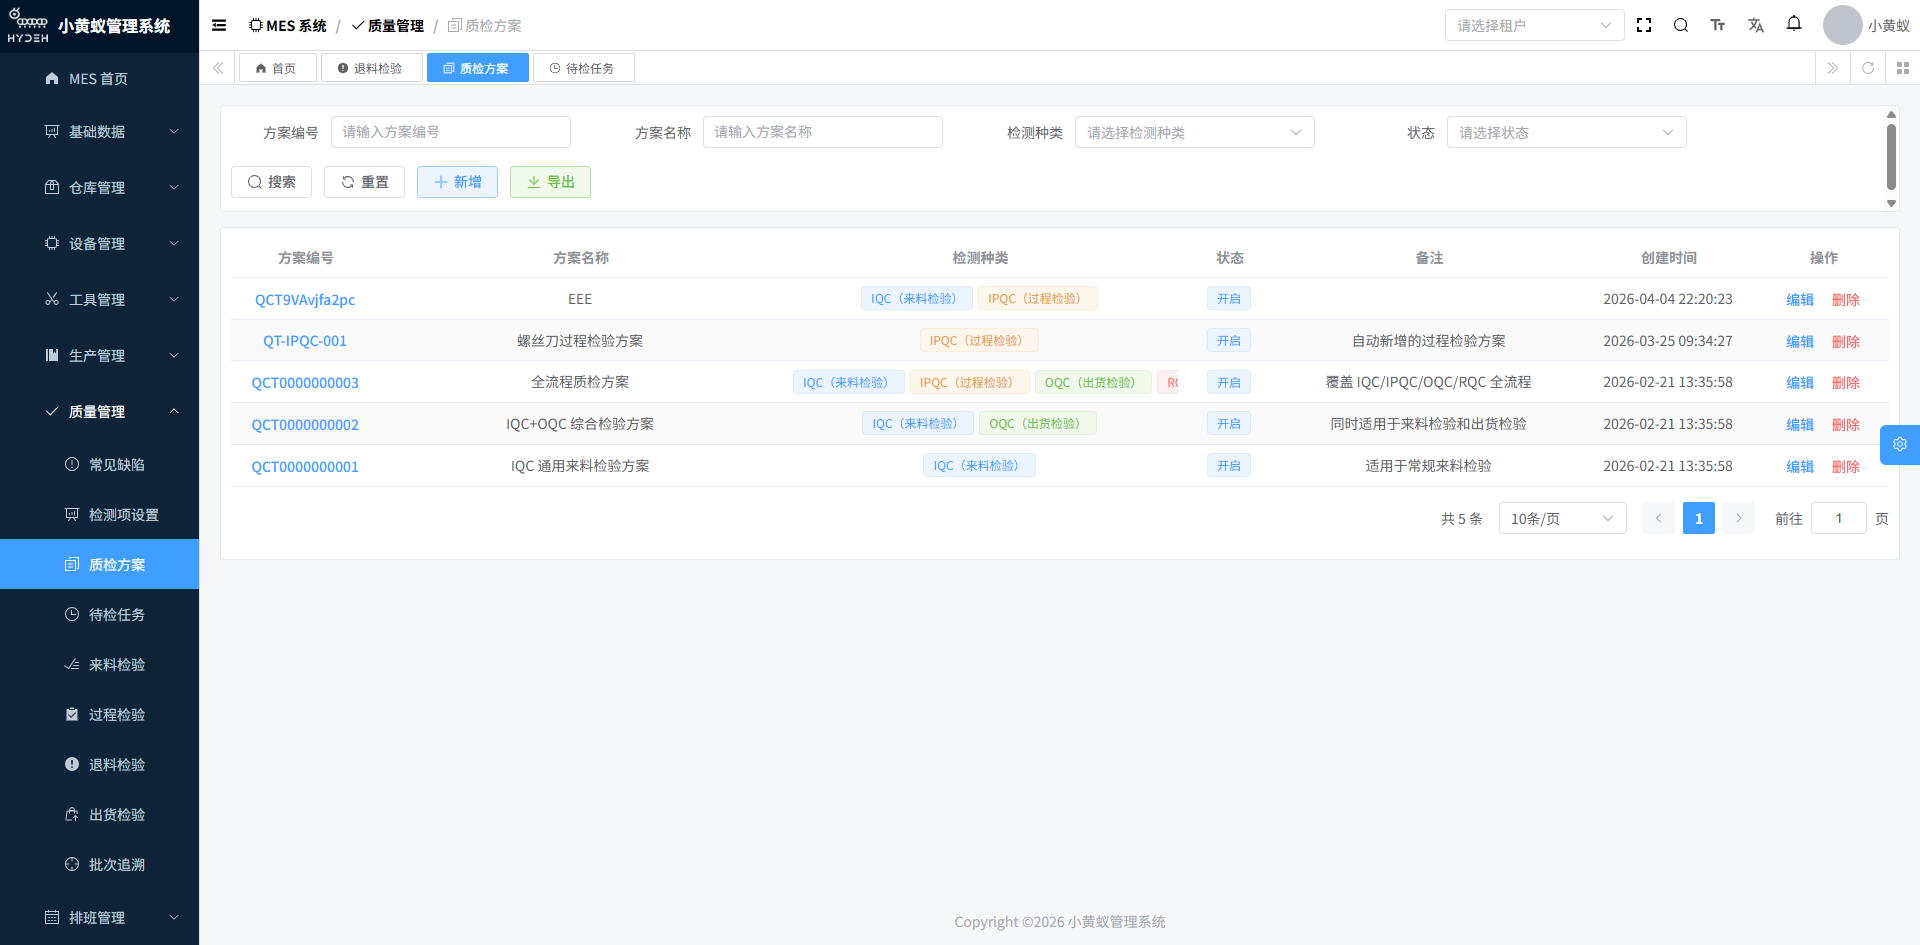Click the 新增 add button
The image size is (1920, 945).
coord(457,182)
